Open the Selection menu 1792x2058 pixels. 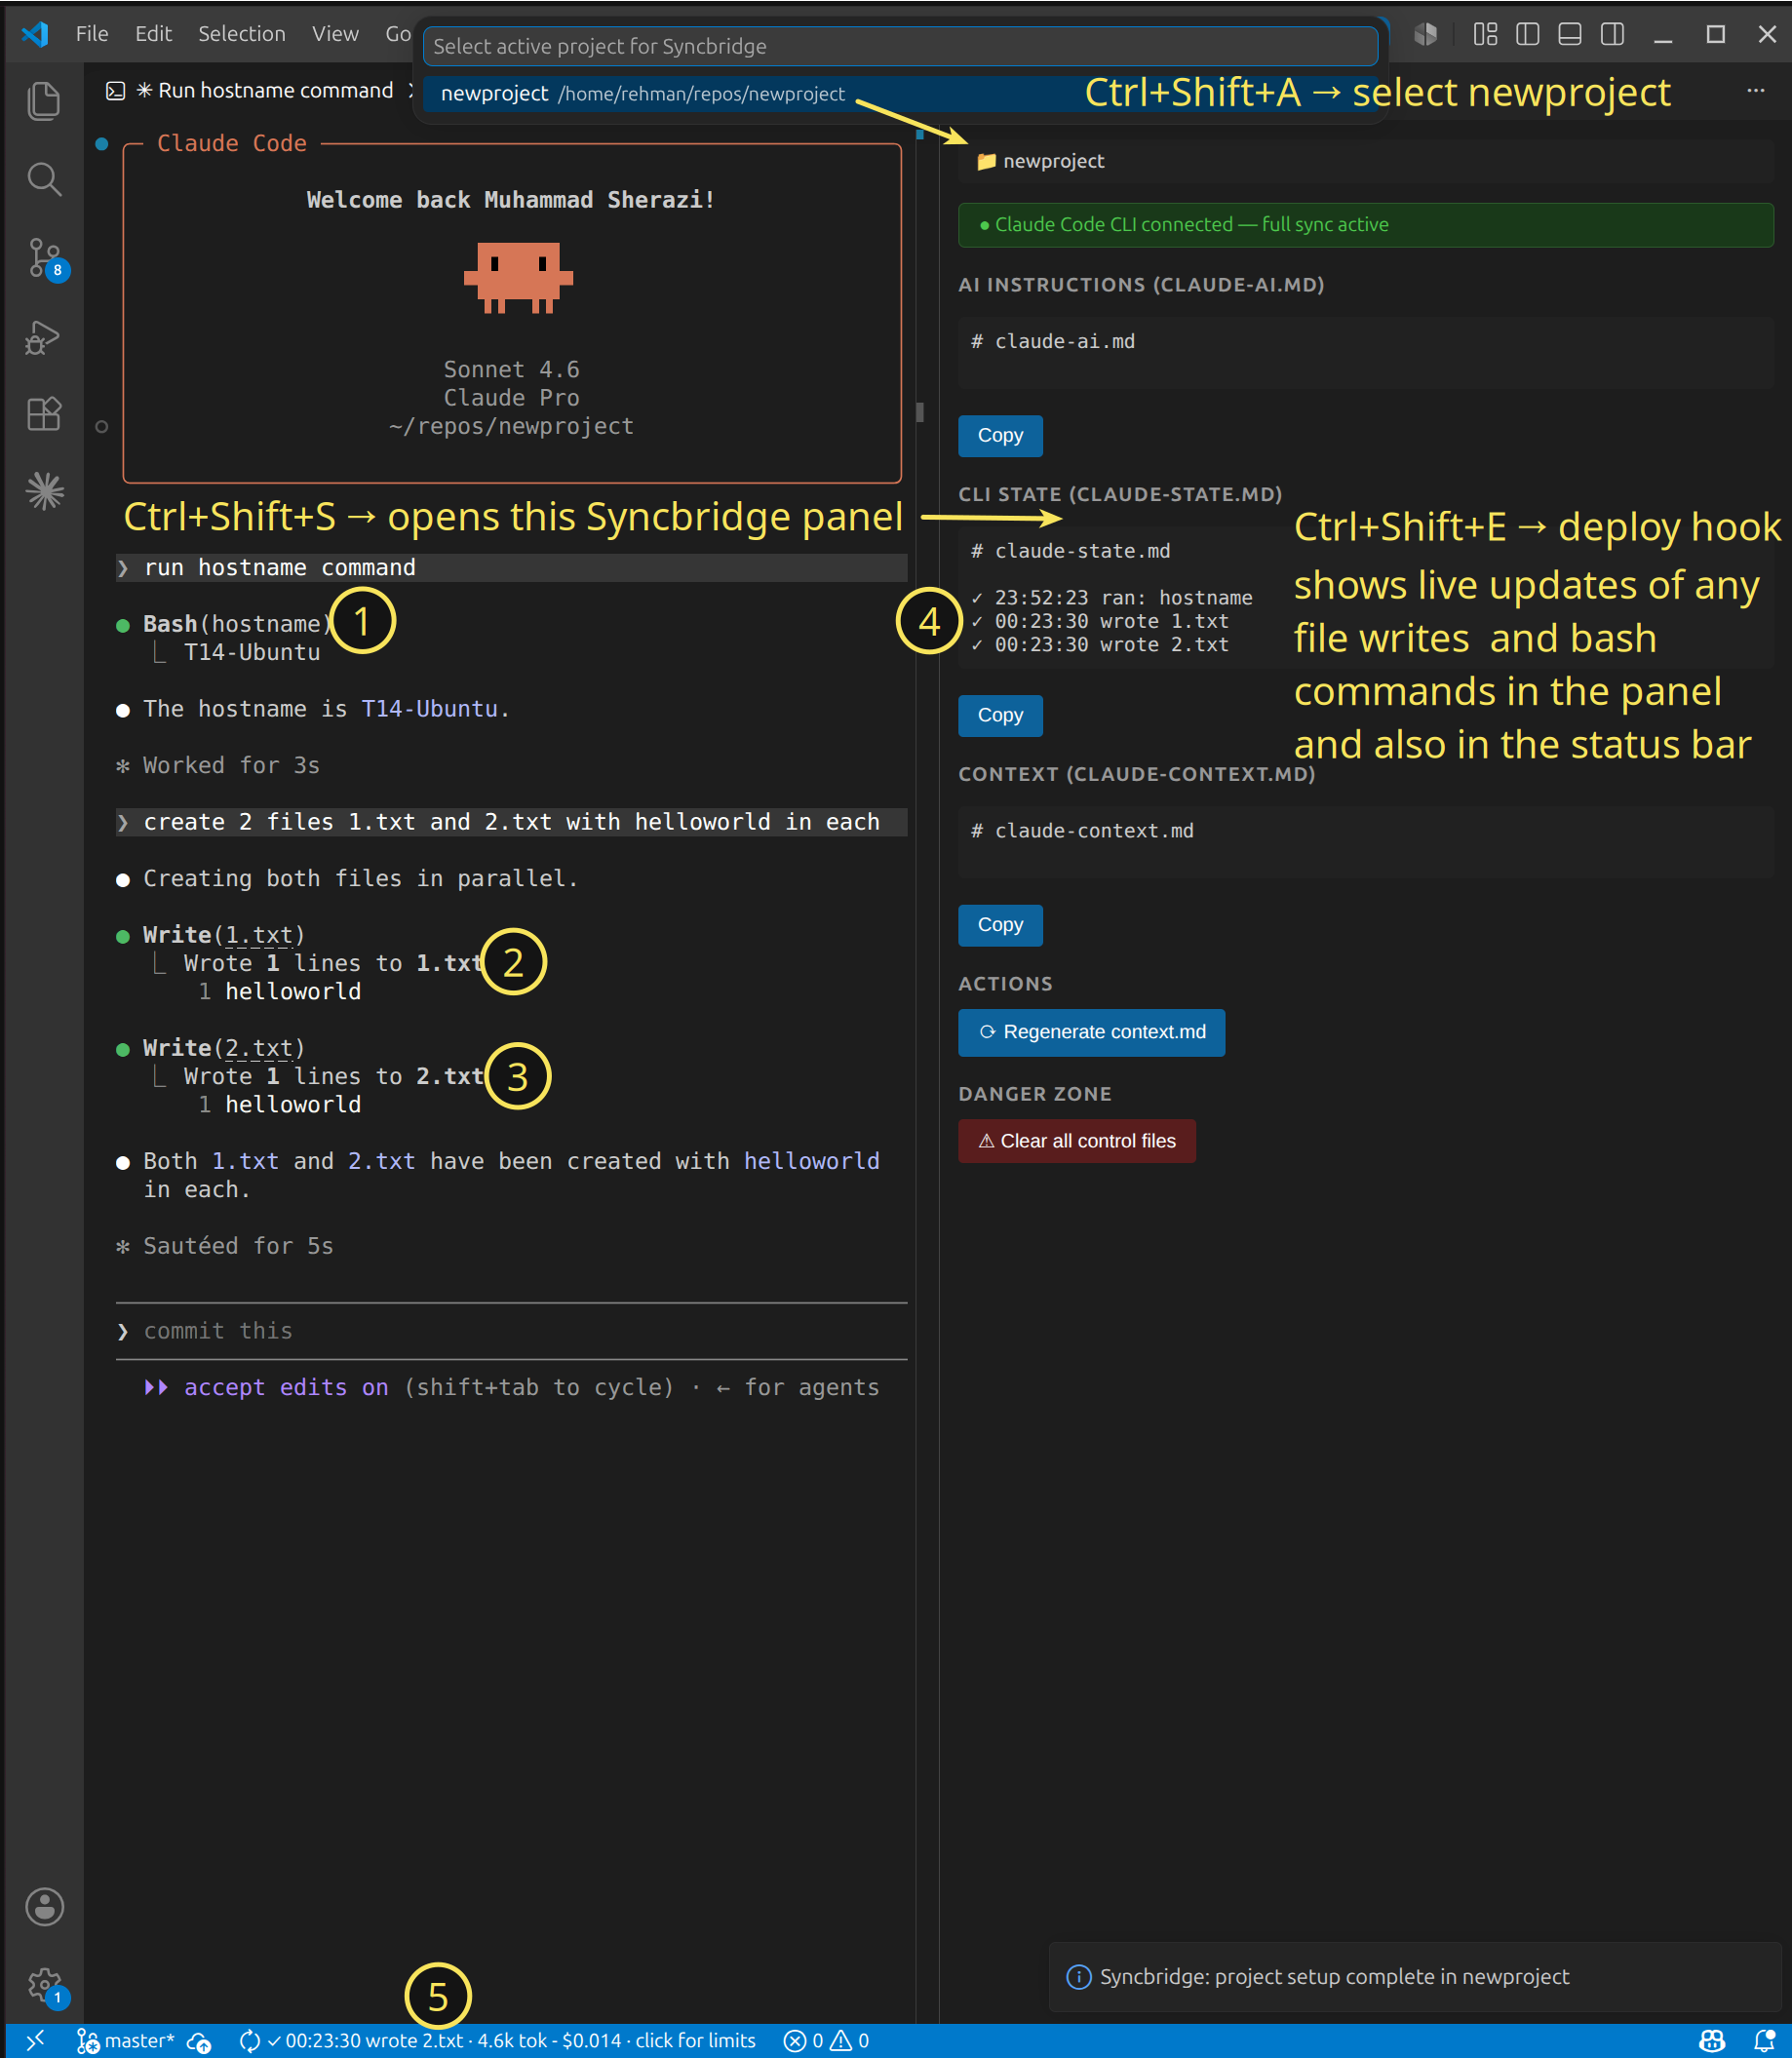click(242, 34)
